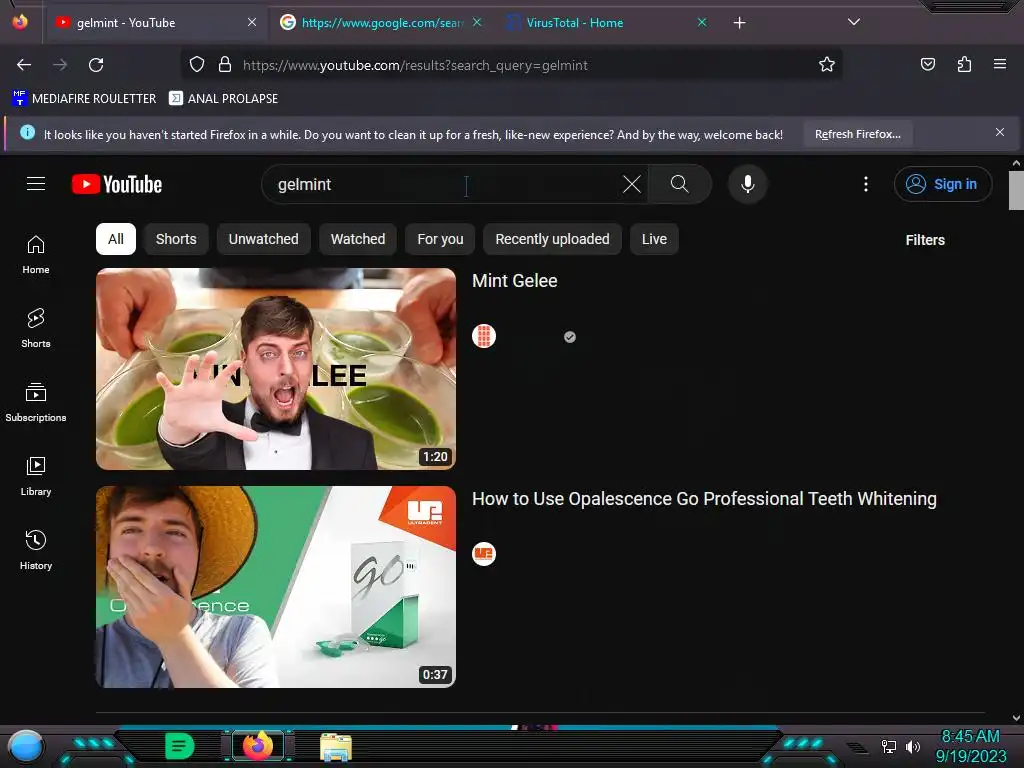Save page to Pocket

coord(928,64)
